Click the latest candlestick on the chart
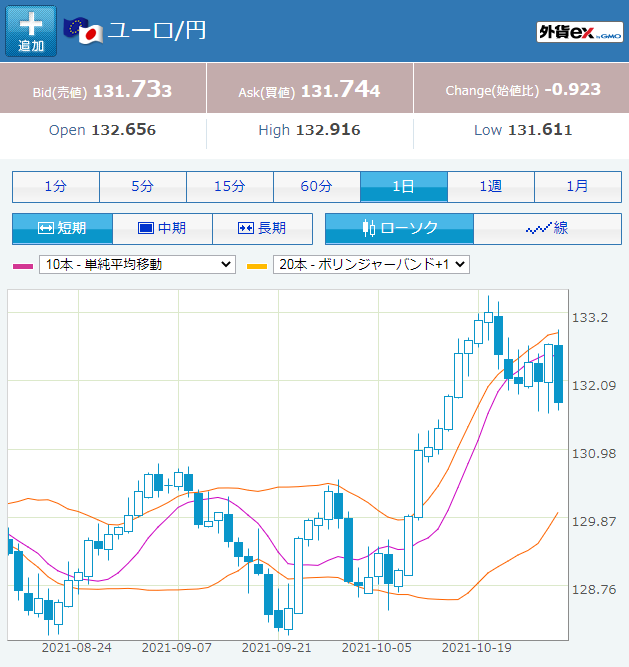Image resolution: width=629 pixels, height=667 pixels. [558, 373]
